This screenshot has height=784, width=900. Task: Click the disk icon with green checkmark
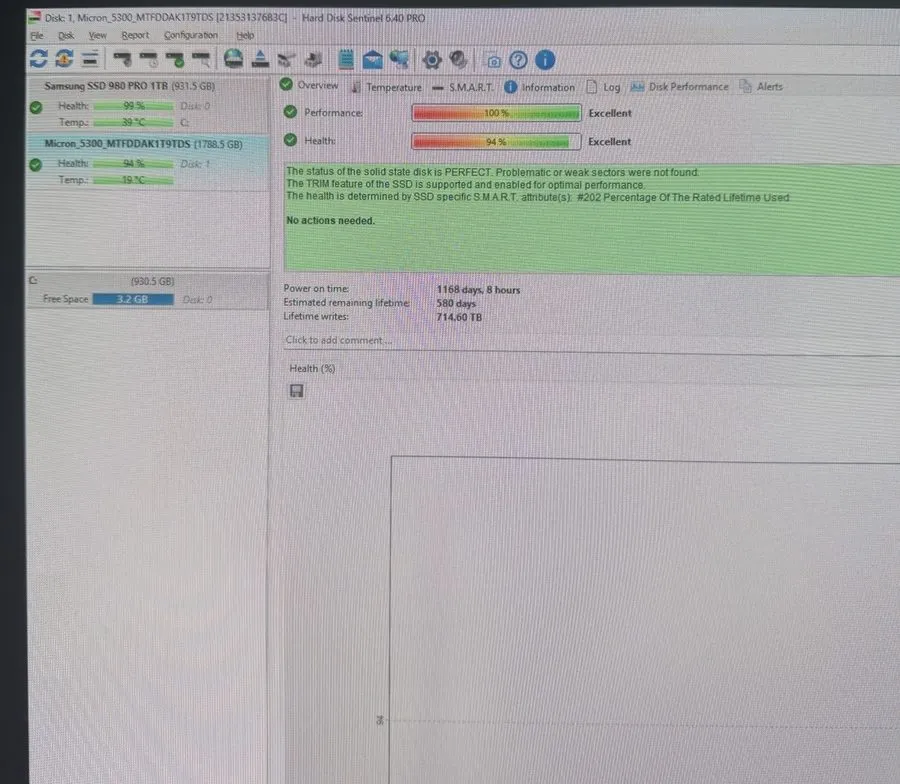tap(175, 59)
